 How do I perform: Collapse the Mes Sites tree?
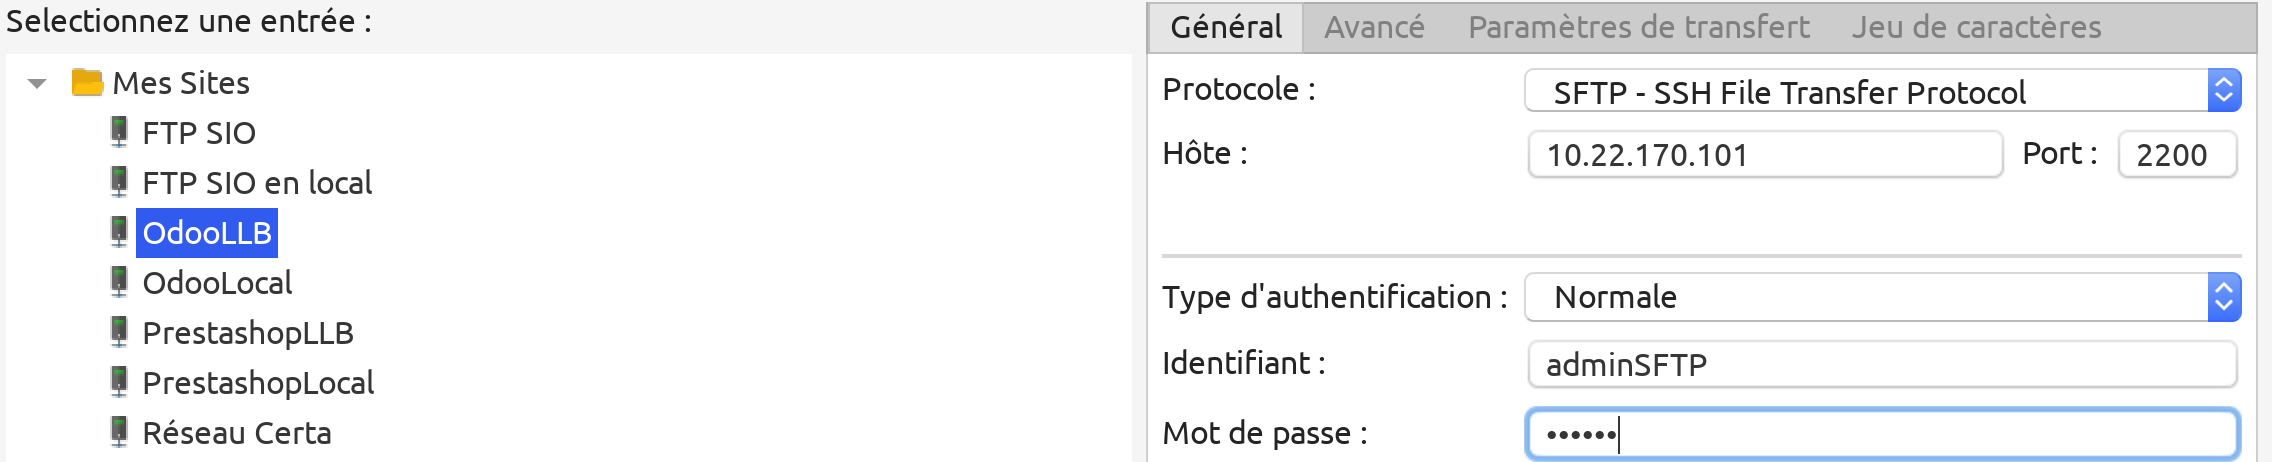click(37, 84)
